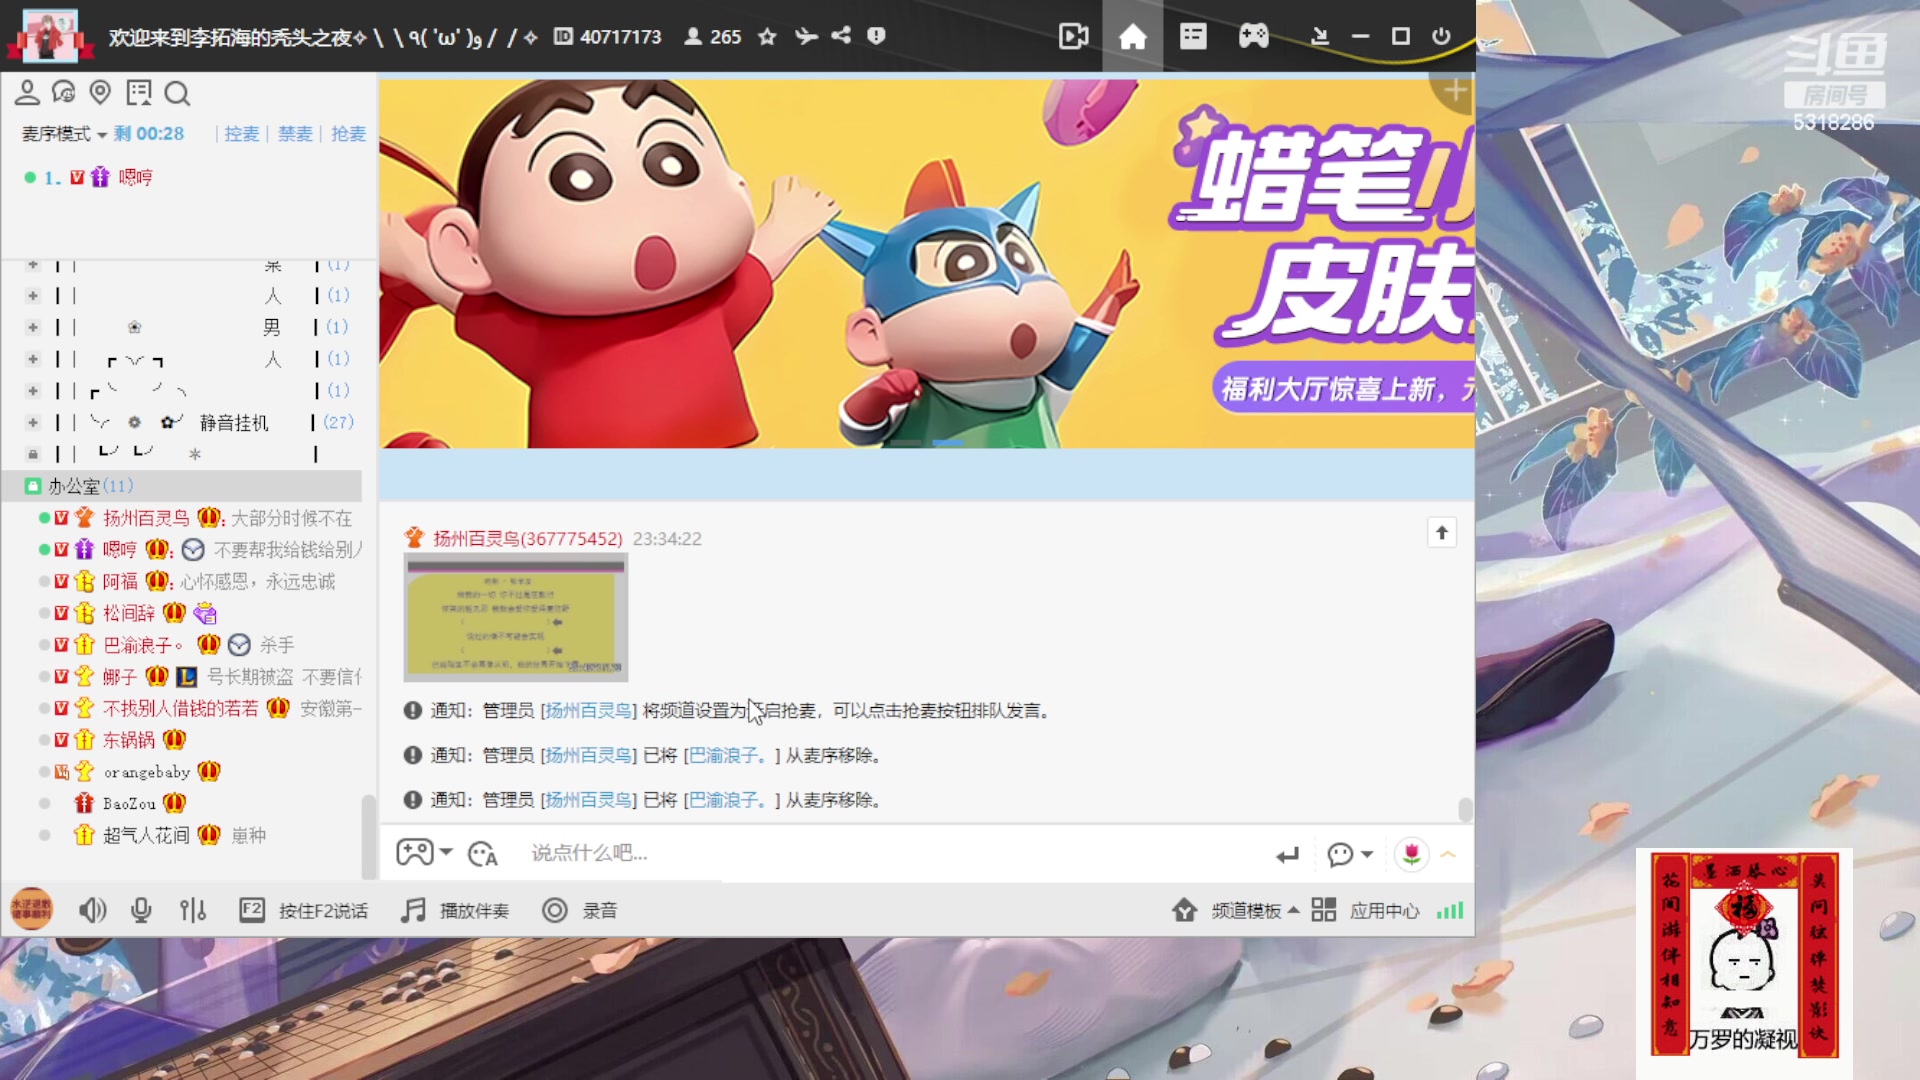
Task: Toggle the microphone icon at bottom
Action: point(141,910)
